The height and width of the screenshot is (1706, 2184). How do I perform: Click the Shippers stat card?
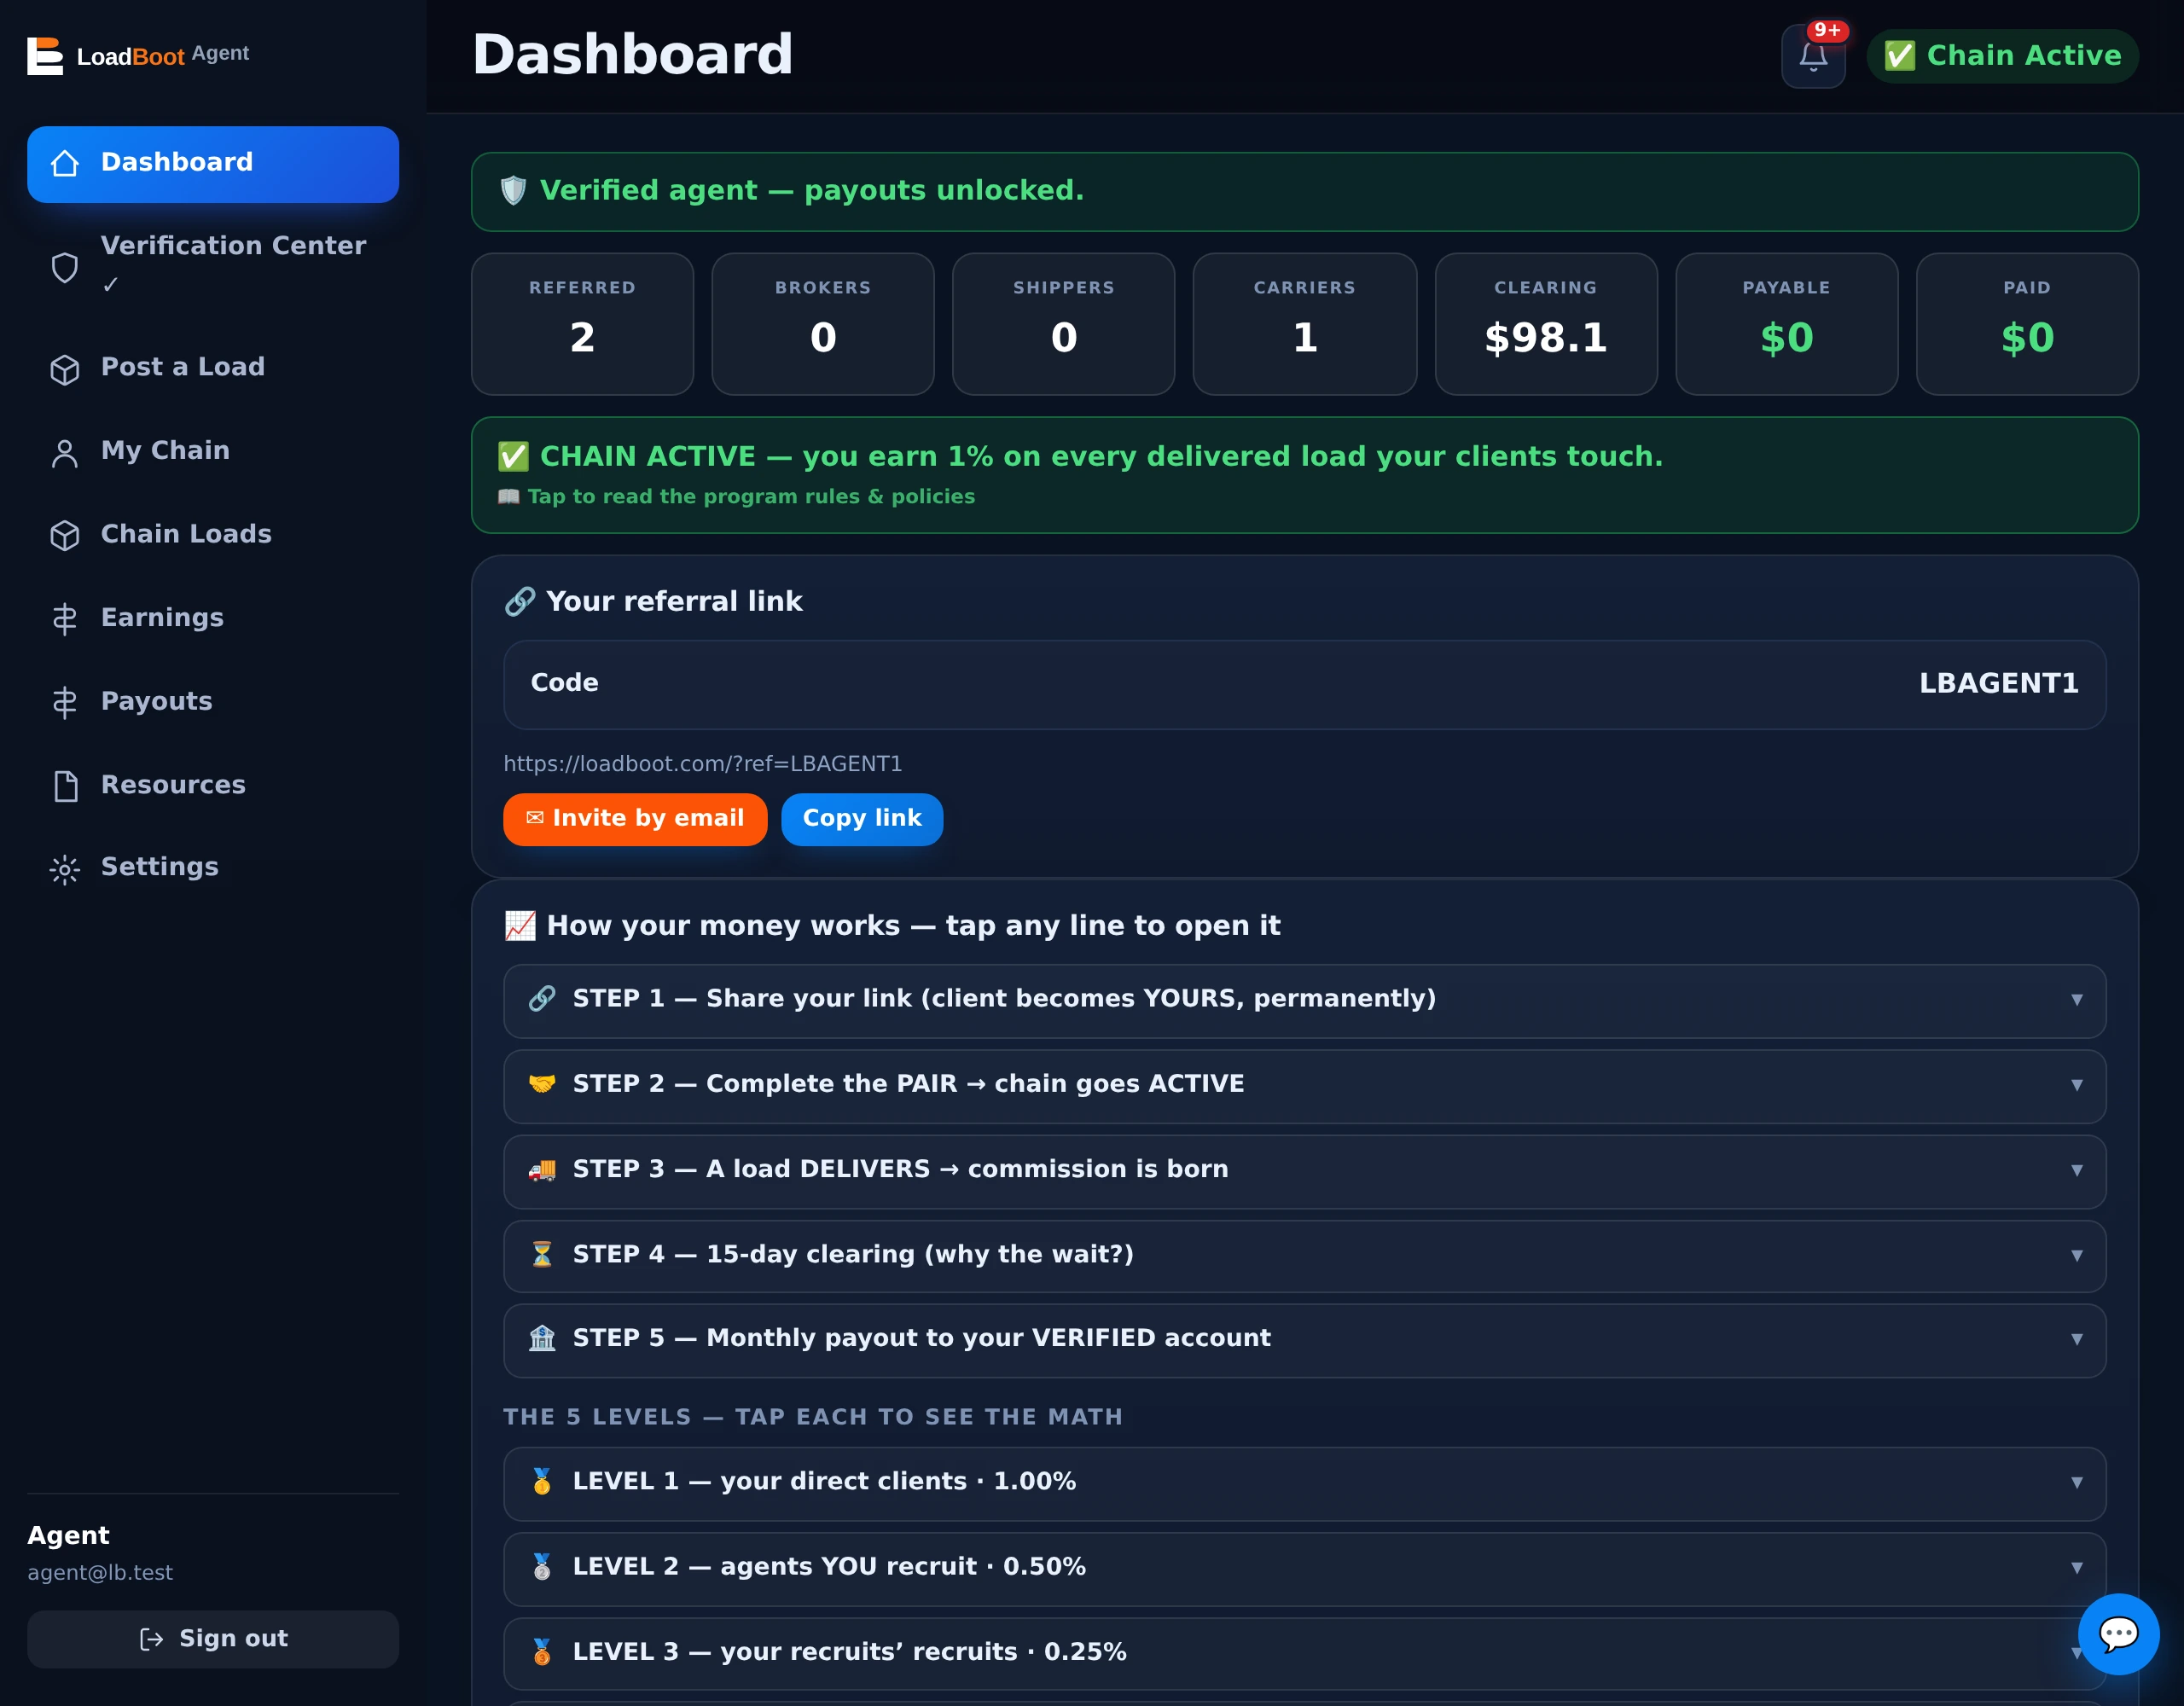click(1063, 324)
